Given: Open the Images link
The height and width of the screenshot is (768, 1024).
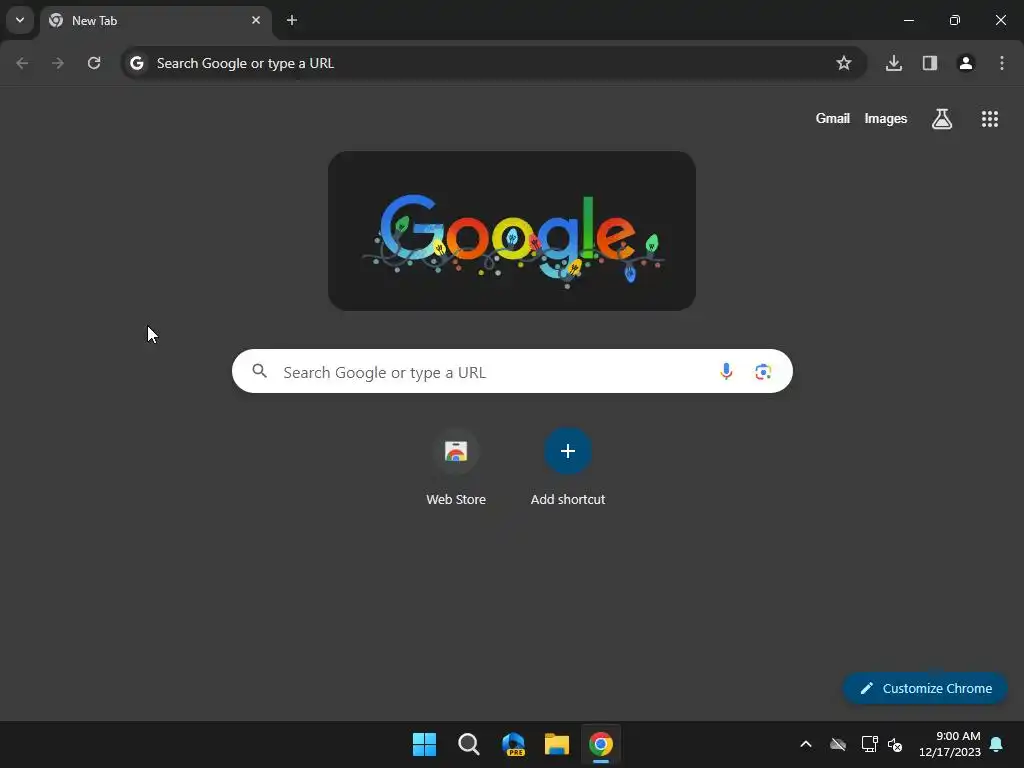Looking at the screenshot, I should point(886,119).
